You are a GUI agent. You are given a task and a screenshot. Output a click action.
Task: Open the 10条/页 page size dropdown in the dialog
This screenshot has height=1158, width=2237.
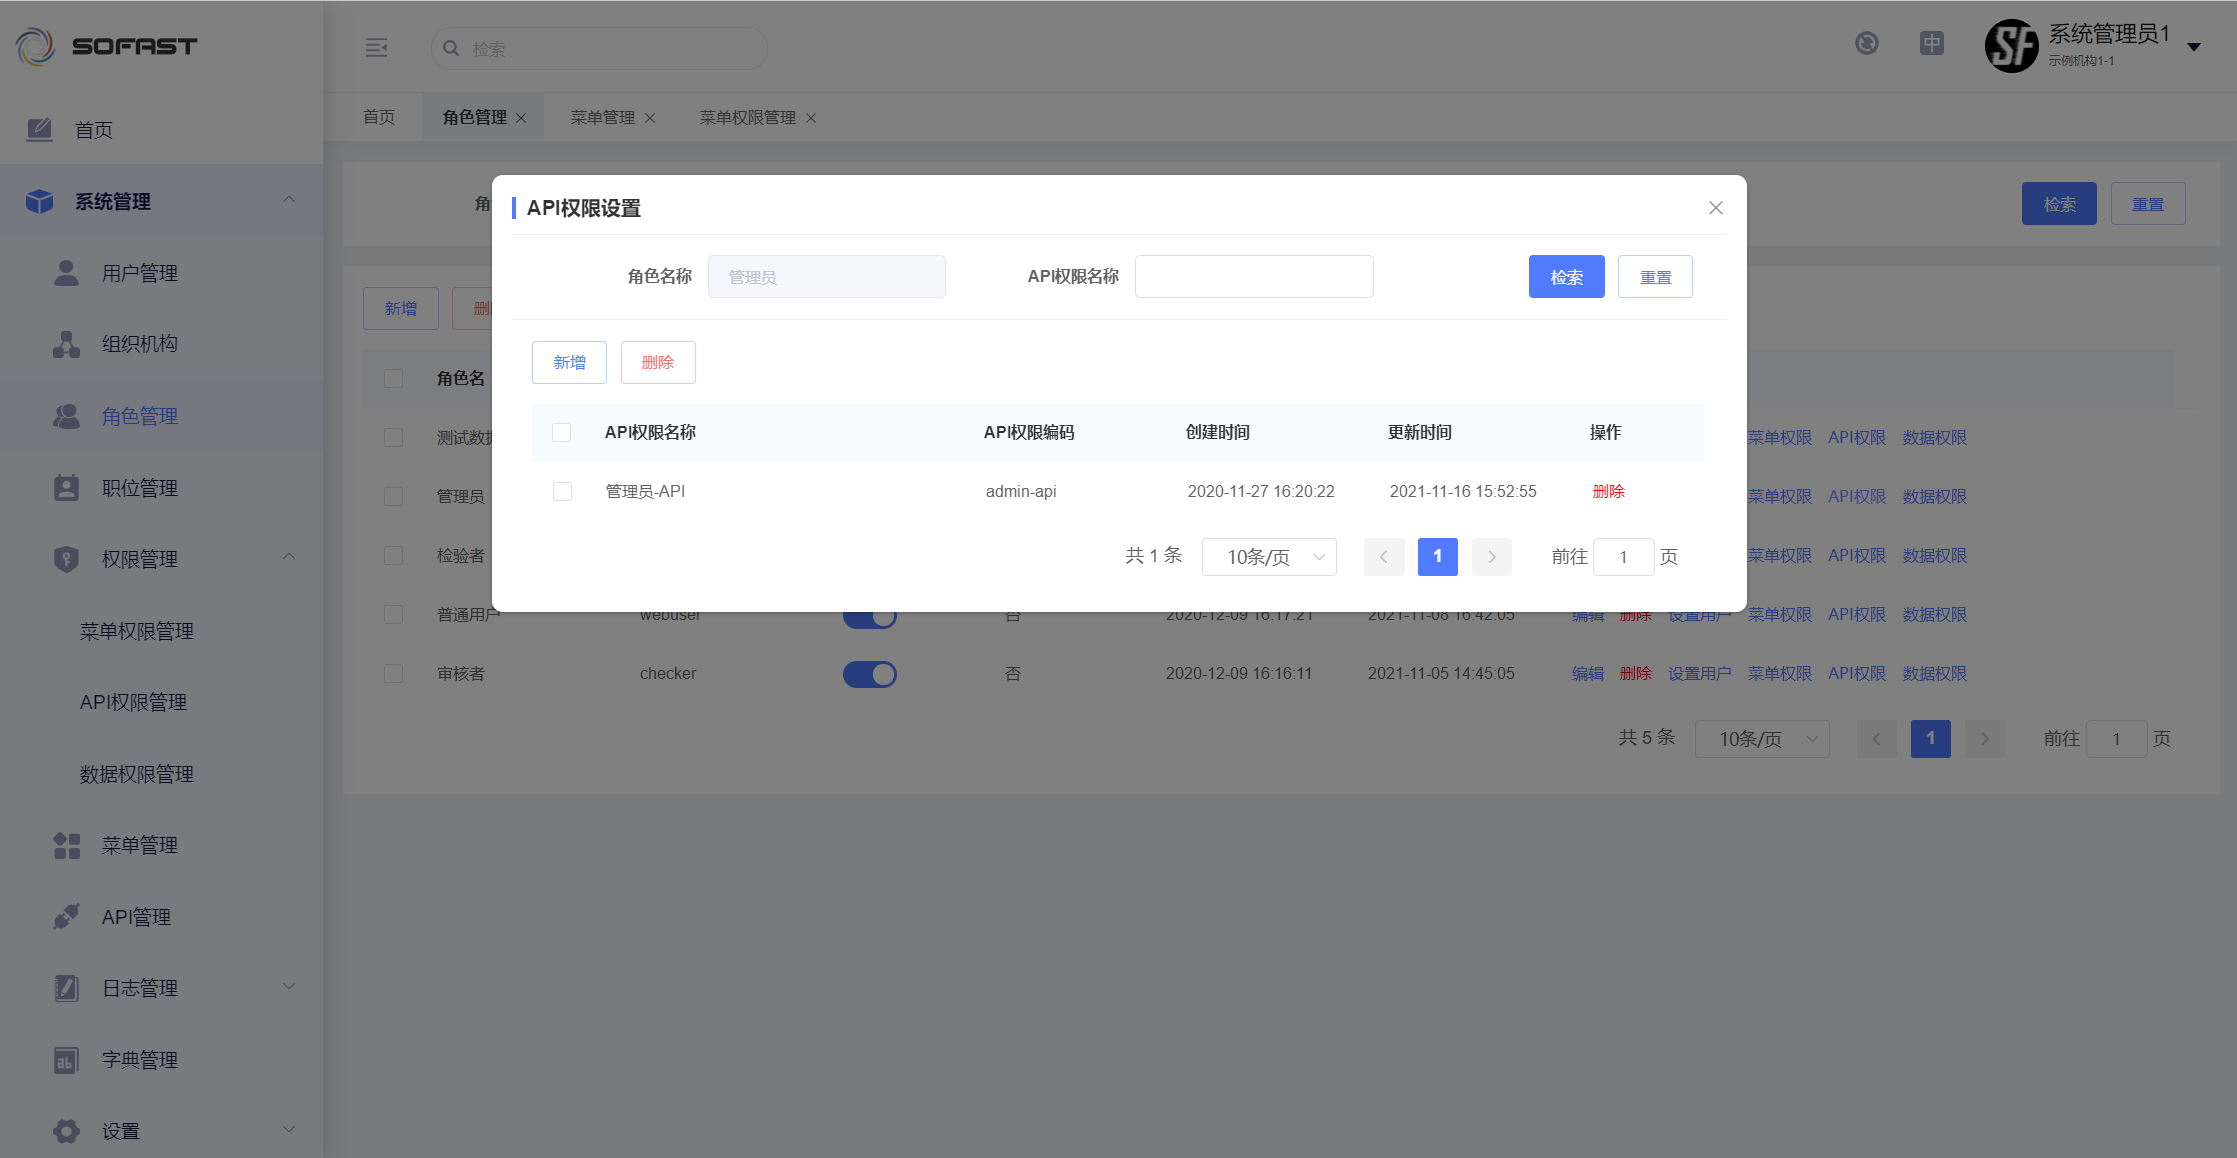(x=1268, y=557)
